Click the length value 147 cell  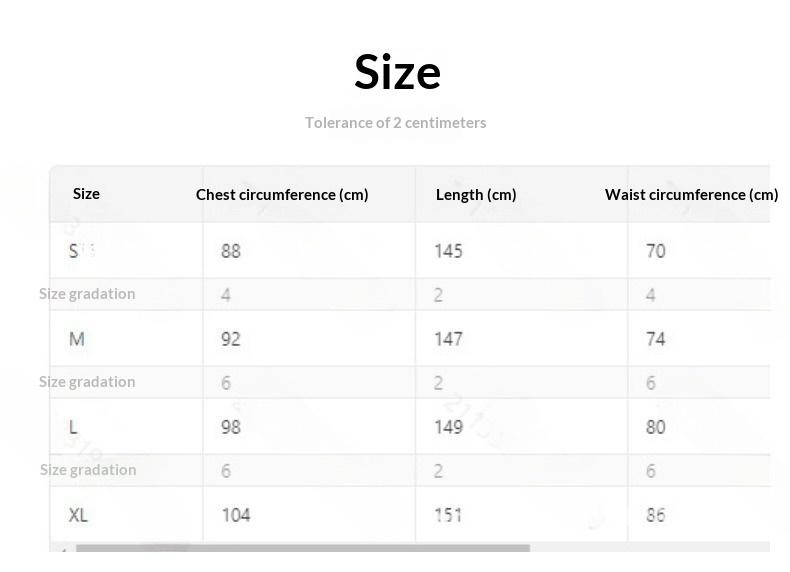pyautogui.click(x=448, y=339)
